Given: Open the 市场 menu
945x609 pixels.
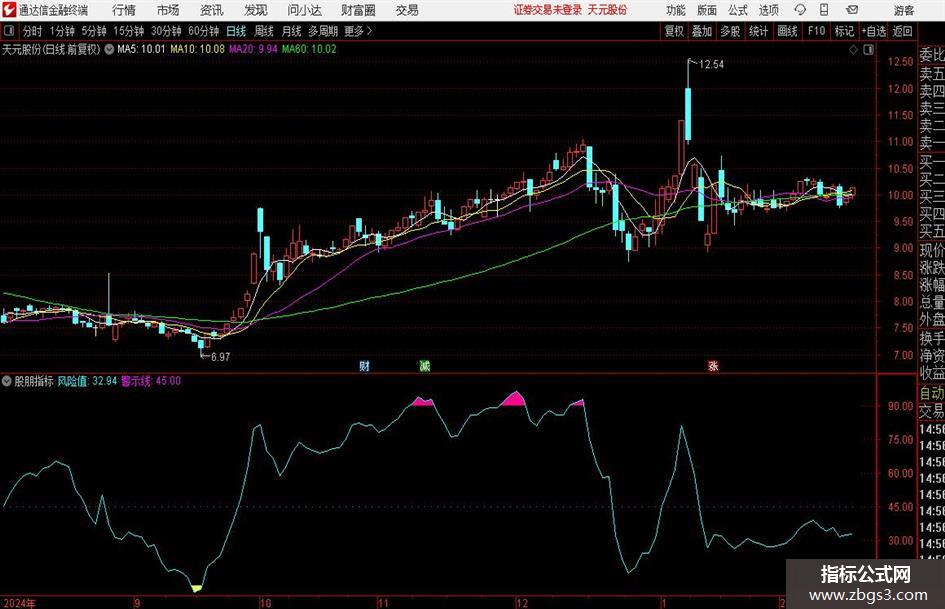Looking at the screenshot, I should point(168,10).
